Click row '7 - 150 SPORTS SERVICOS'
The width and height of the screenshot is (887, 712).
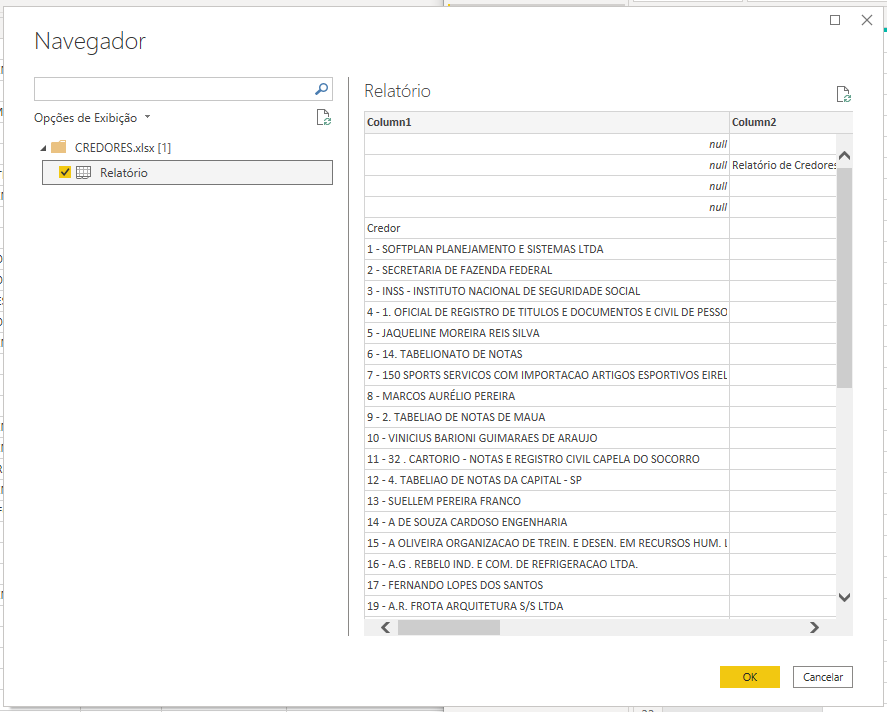coord(547,375)
